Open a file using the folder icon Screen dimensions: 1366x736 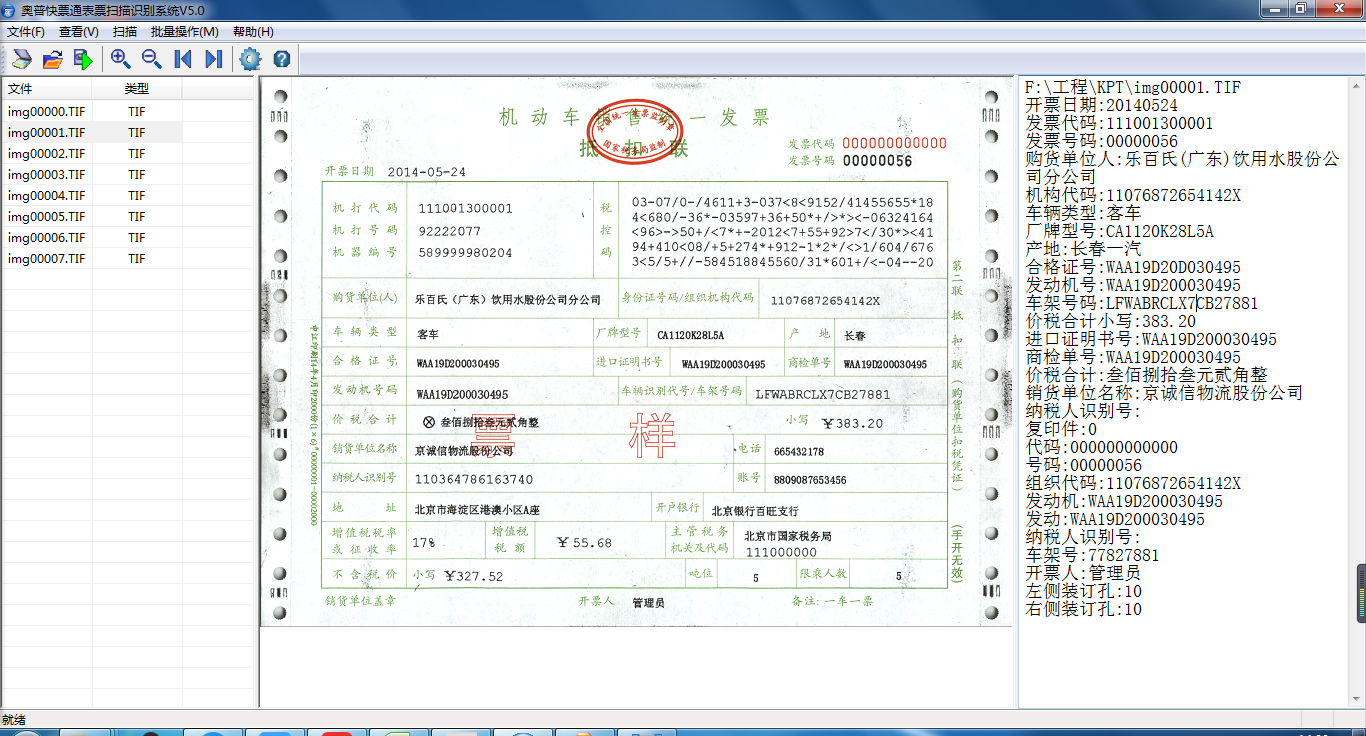[53, 59]
